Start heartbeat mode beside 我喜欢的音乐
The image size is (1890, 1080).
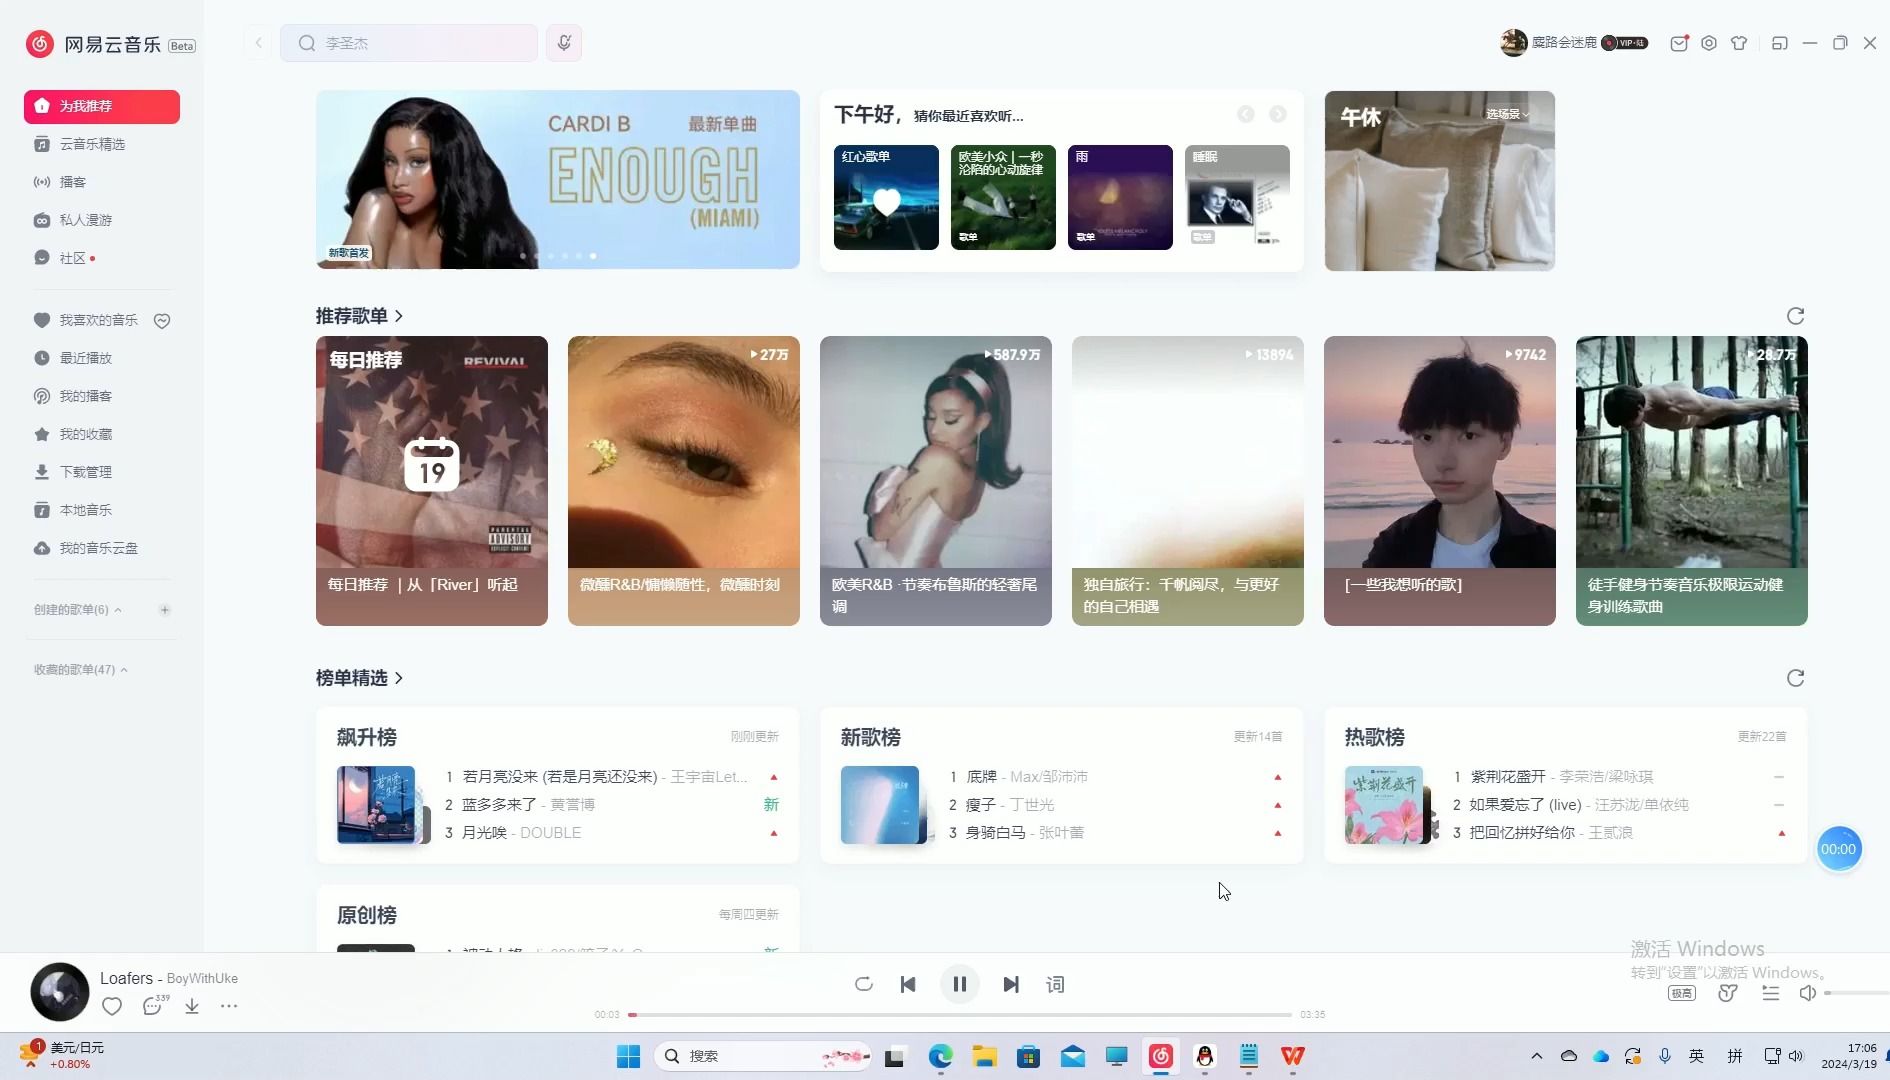162,321
